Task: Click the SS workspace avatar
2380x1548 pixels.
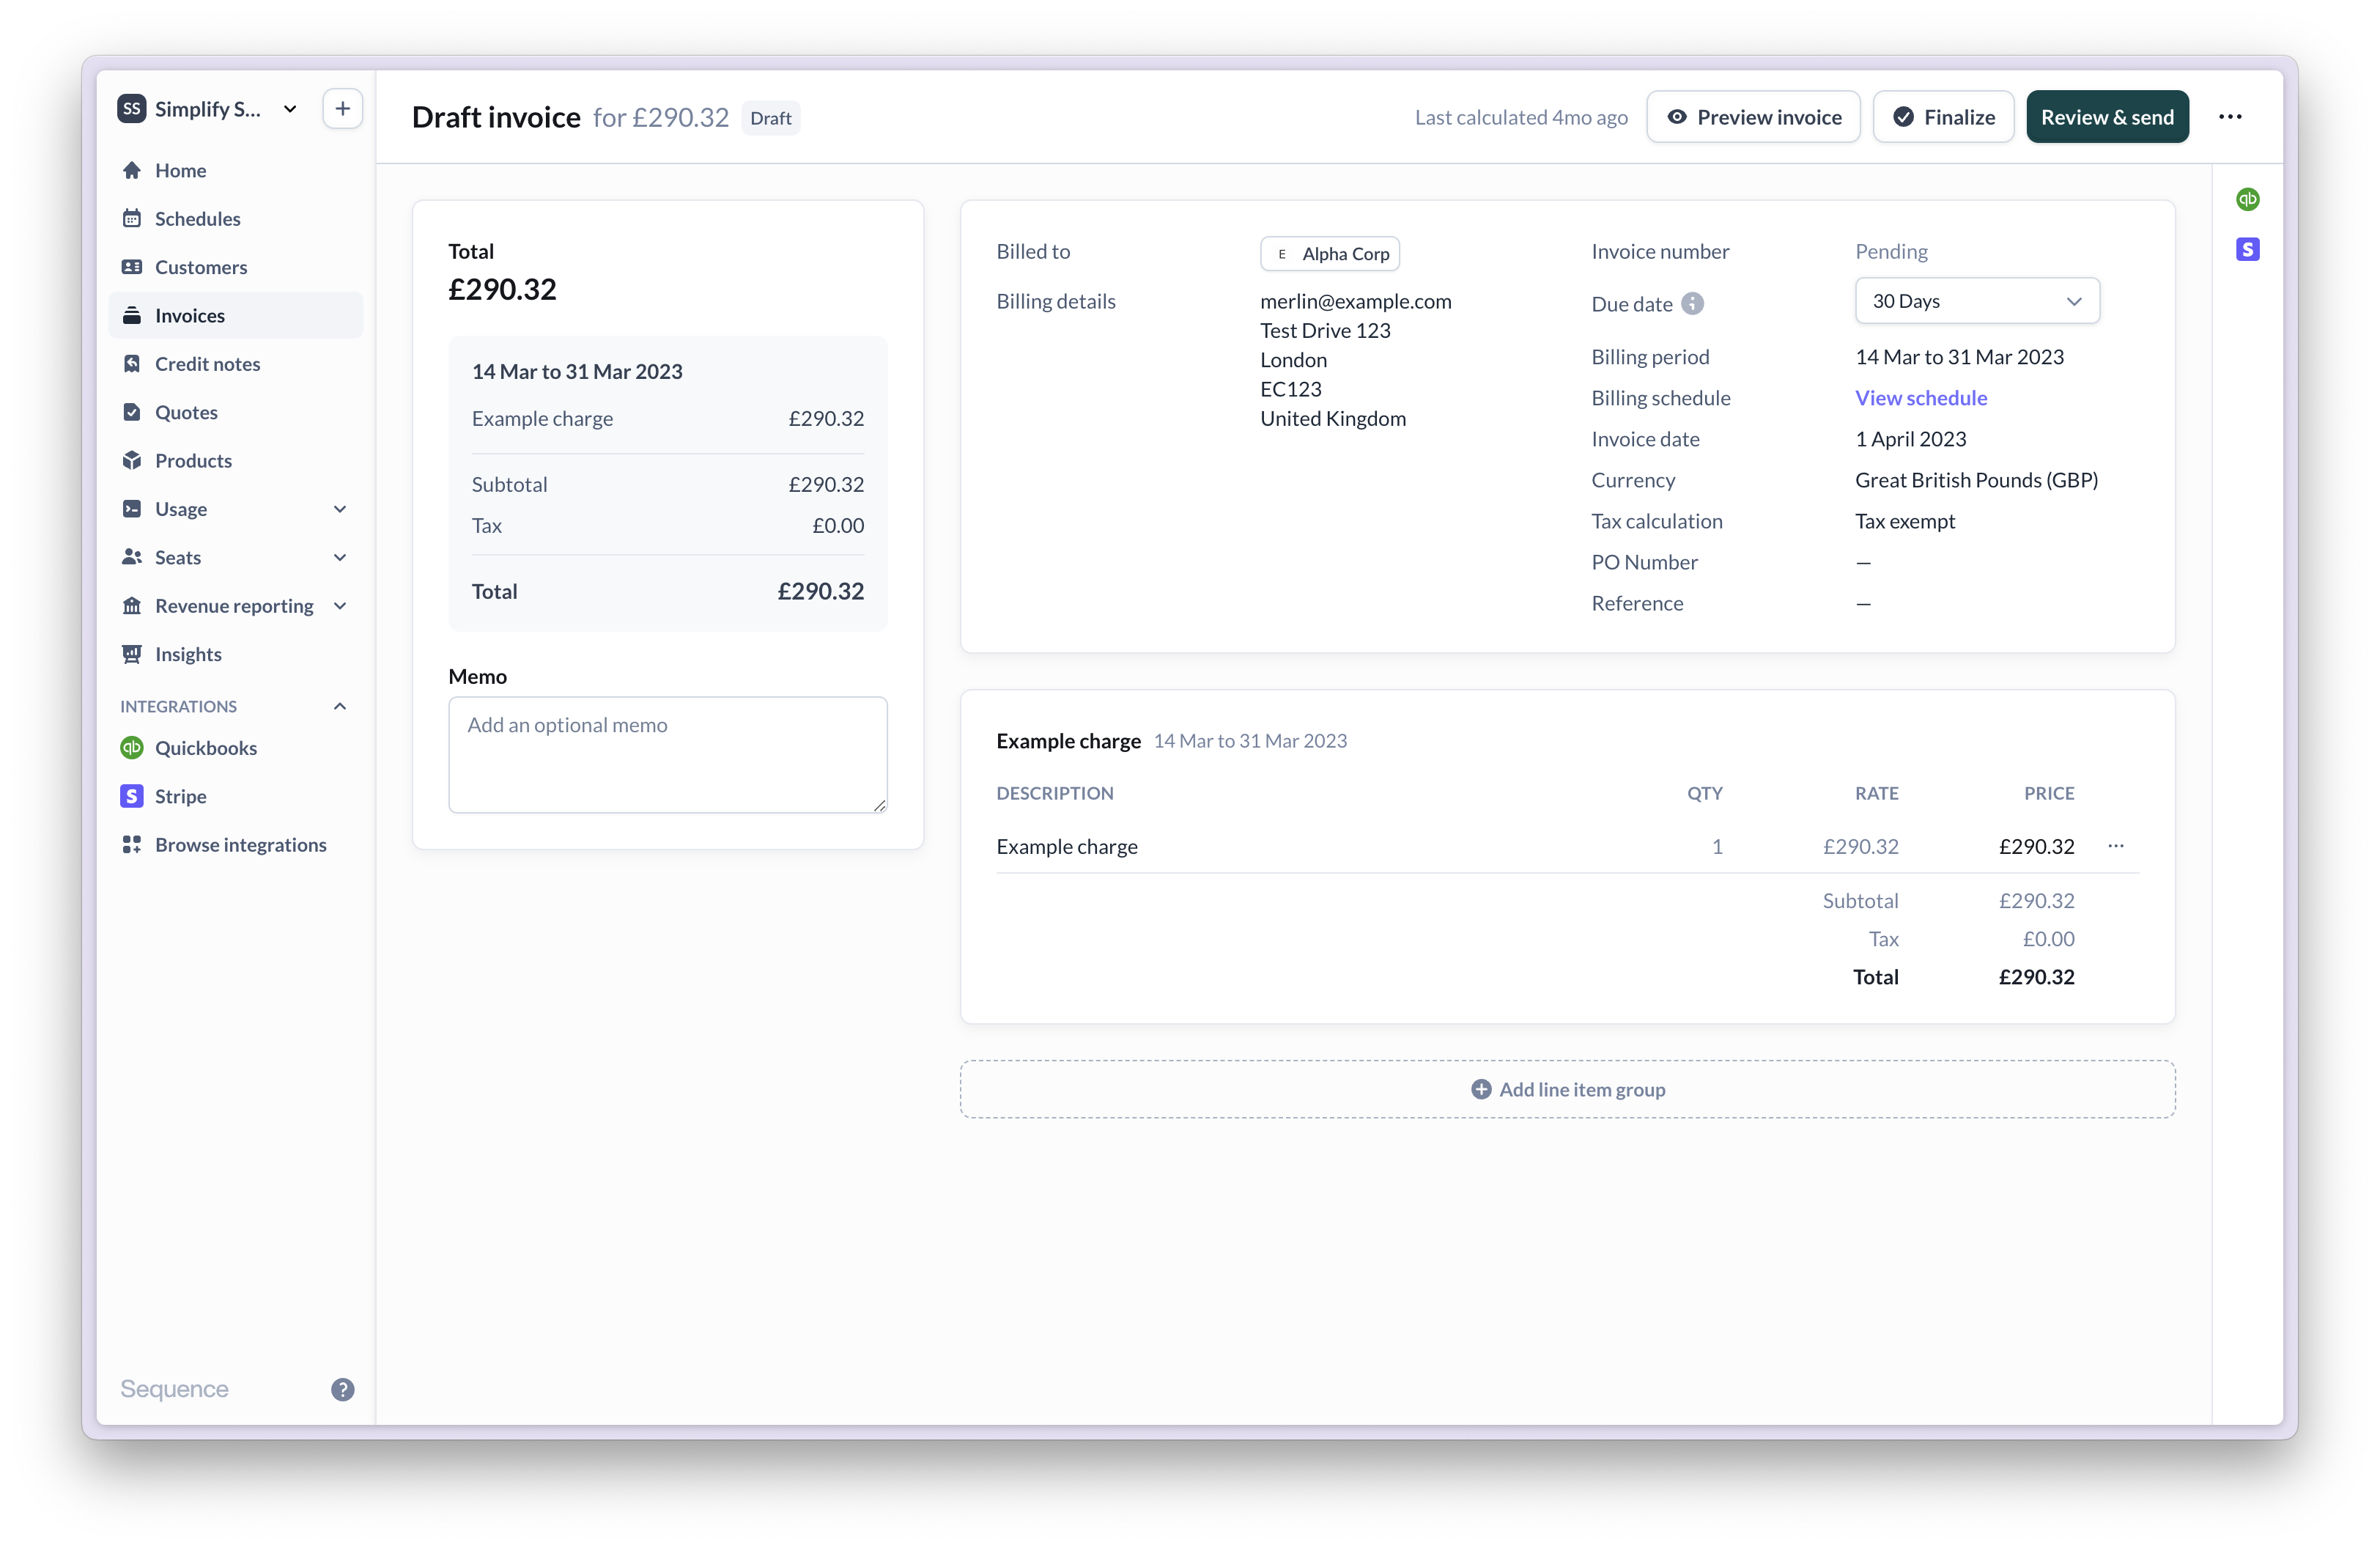Action: (131, 109)
